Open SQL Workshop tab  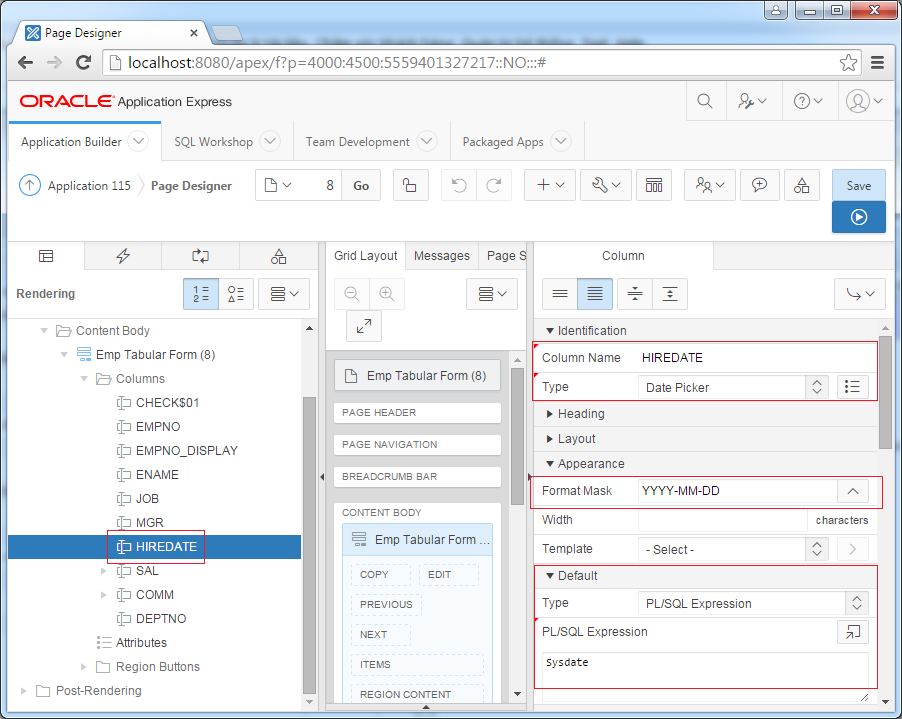(213, 141)
